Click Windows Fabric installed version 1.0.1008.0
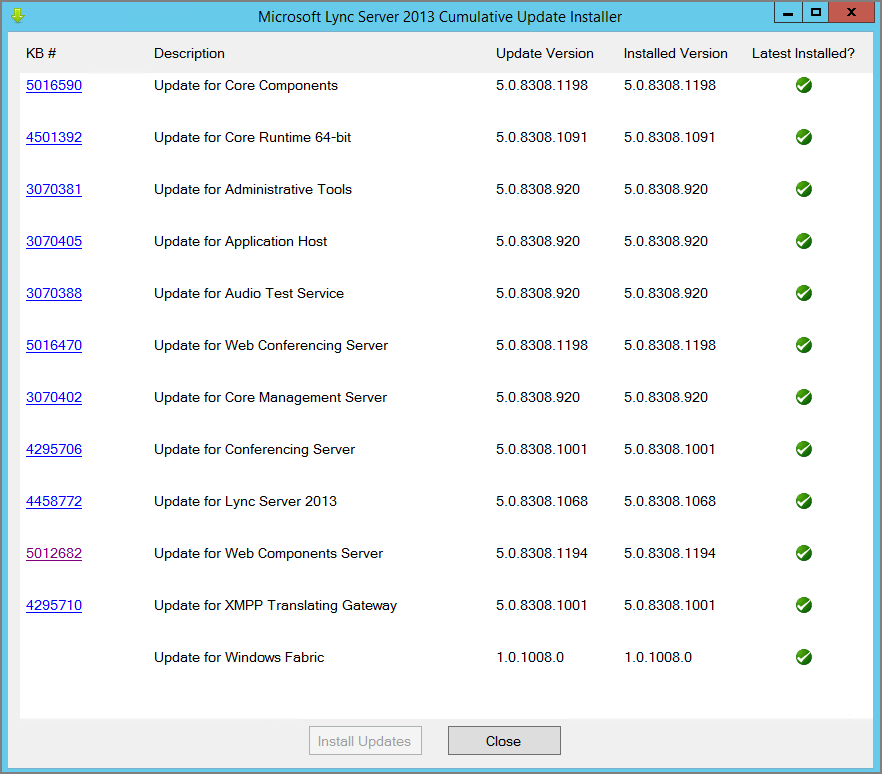The image size is (882, 774). click(x=658, y=658)
